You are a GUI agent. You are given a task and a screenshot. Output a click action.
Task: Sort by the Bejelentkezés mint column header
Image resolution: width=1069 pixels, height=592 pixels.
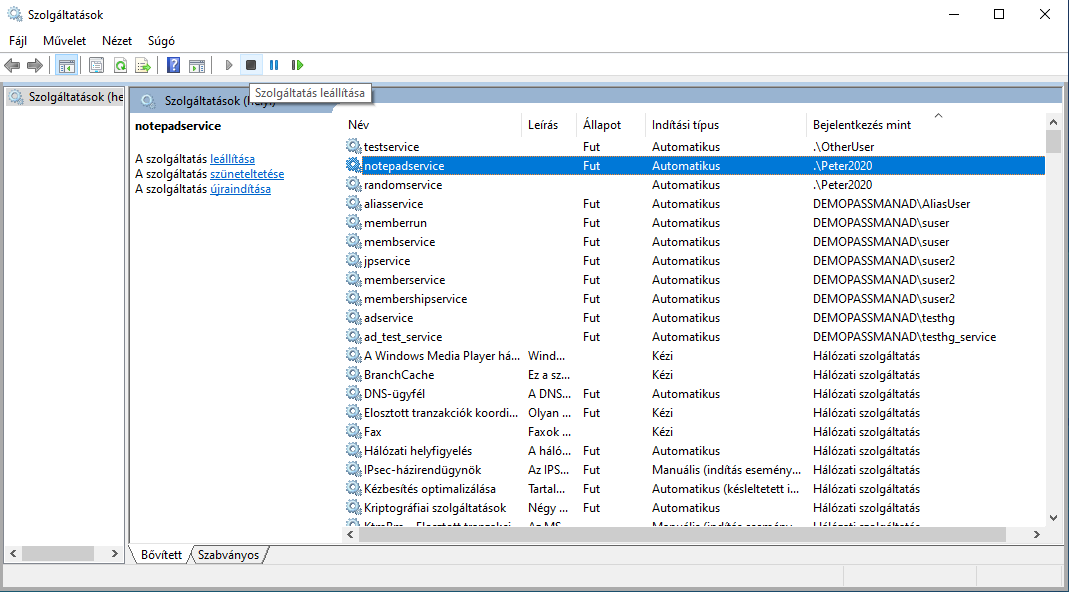tap(861, 125)
